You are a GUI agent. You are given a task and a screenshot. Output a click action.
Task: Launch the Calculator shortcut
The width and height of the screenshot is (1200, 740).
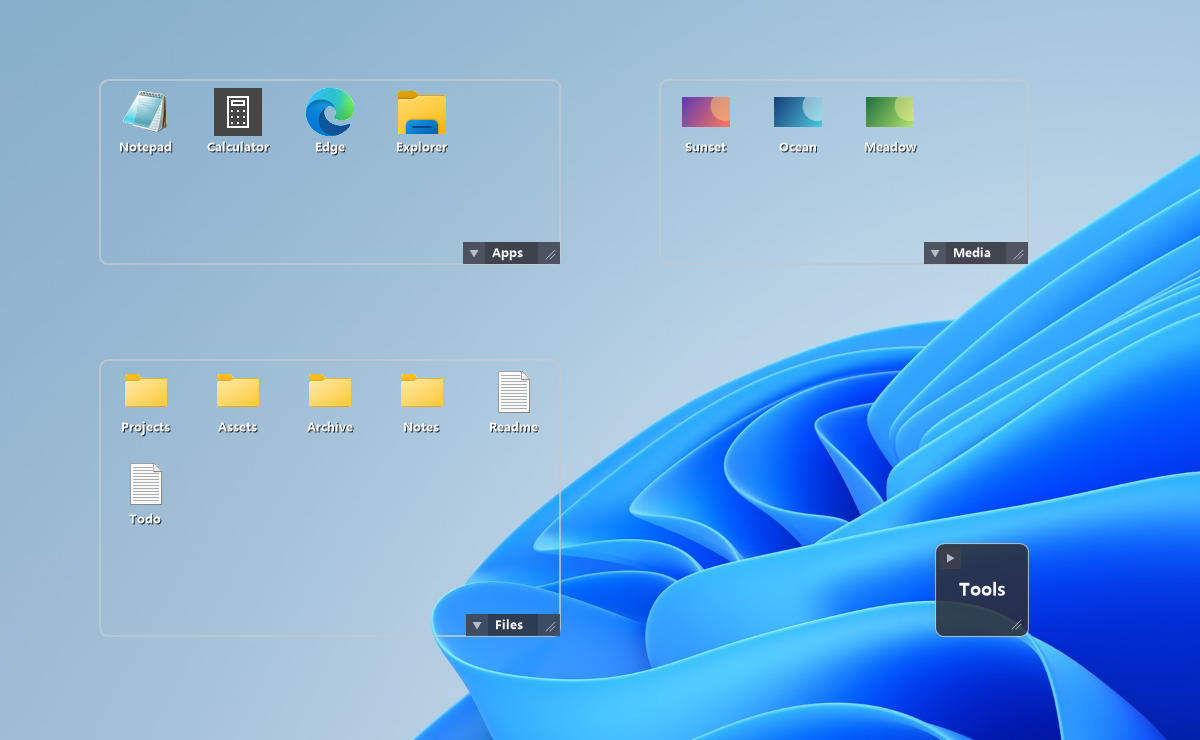click(x=238, y=112)
